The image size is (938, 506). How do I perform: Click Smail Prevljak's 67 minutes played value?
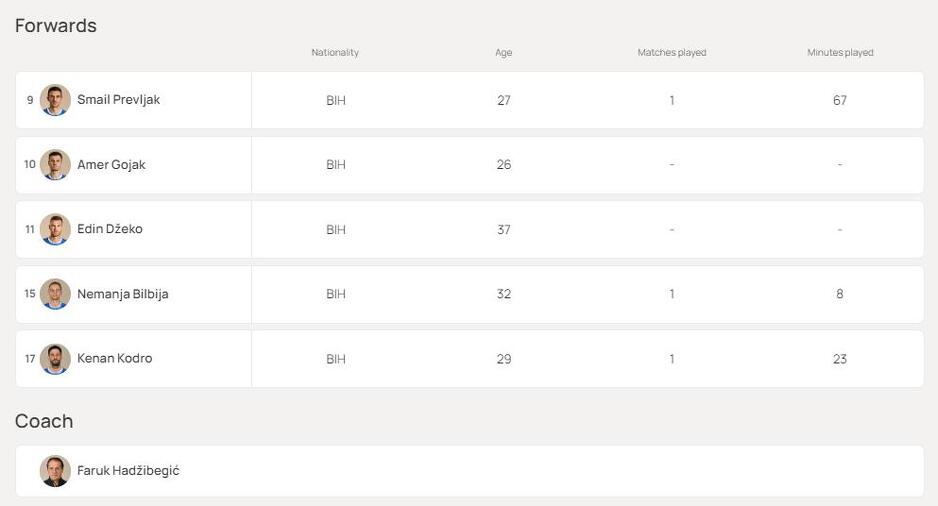click(840, 100)
